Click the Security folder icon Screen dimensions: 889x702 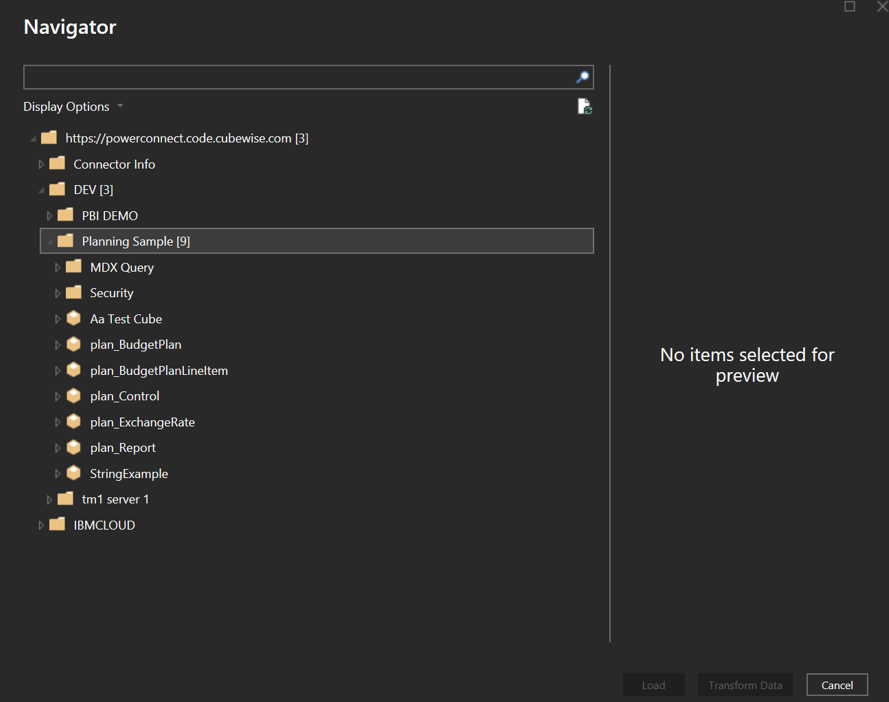[74, 293]
